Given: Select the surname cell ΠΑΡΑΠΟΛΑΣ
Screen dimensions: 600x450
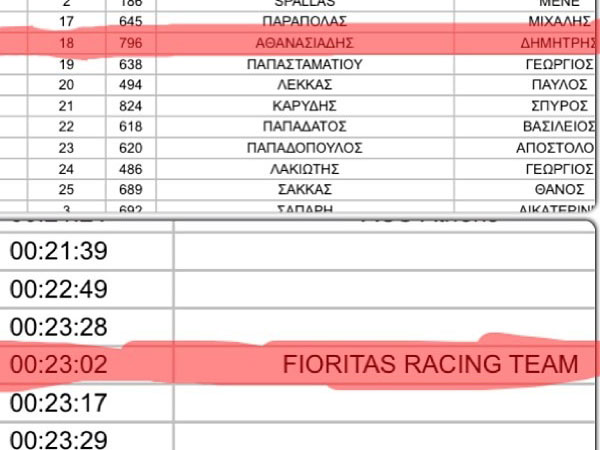Looking at the screenshot, I should pyautogui.click(x=305, y=21).
